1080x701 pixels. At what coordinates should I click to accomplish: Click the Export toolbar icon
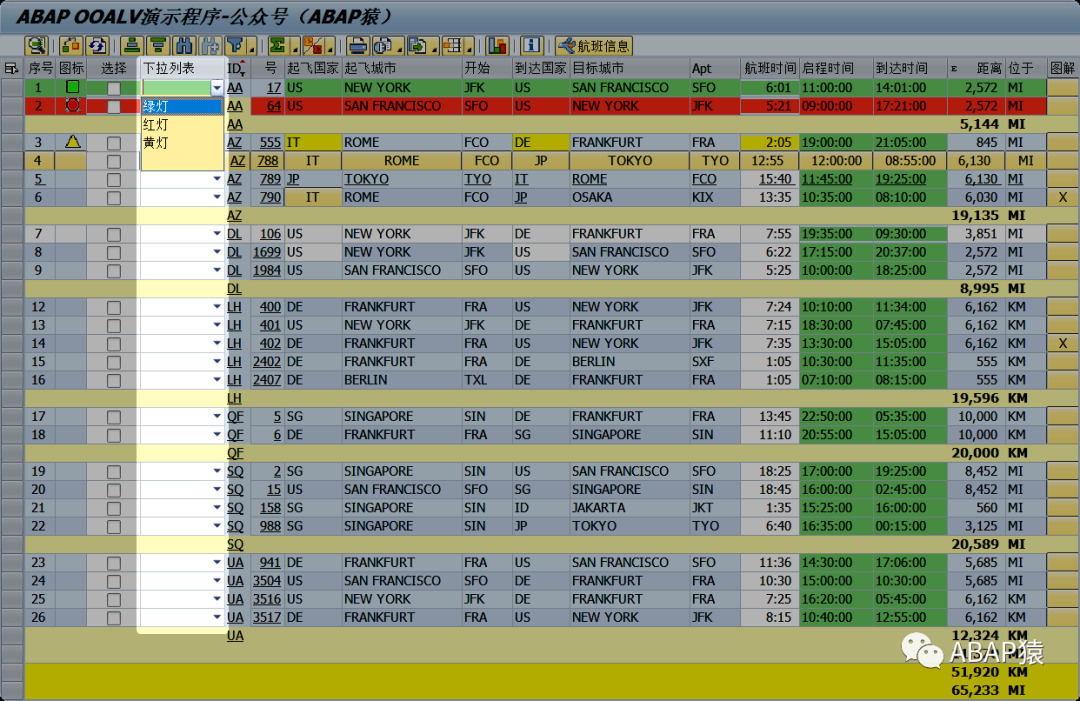(x=417, y=46)
